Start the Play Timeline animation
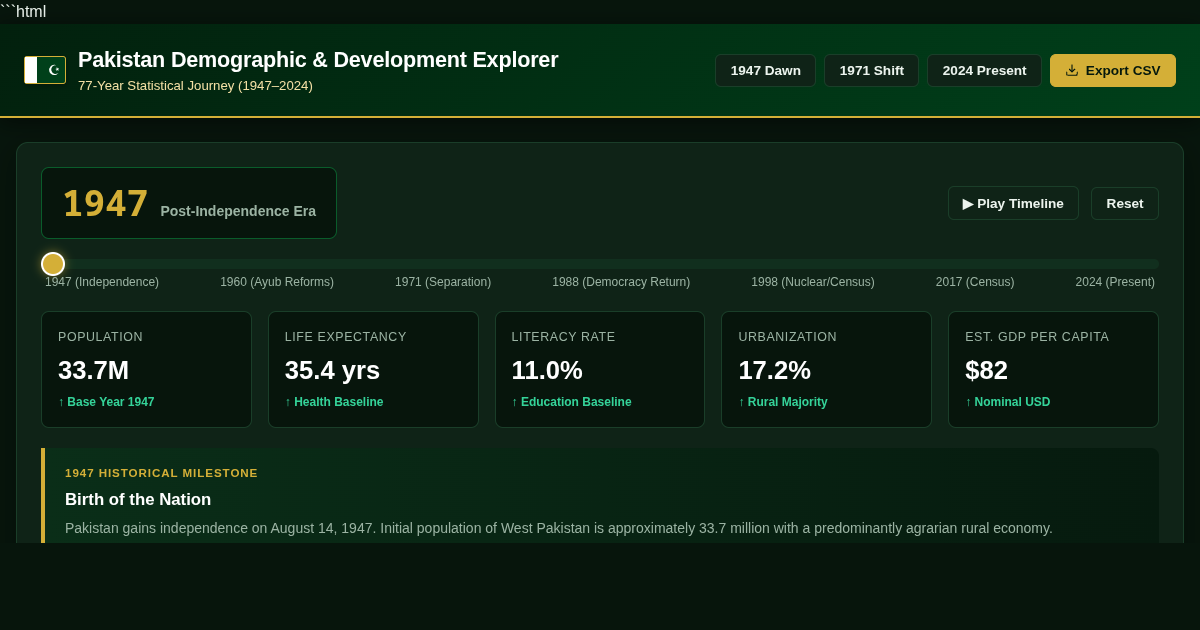 click(x=1013, y=203)
